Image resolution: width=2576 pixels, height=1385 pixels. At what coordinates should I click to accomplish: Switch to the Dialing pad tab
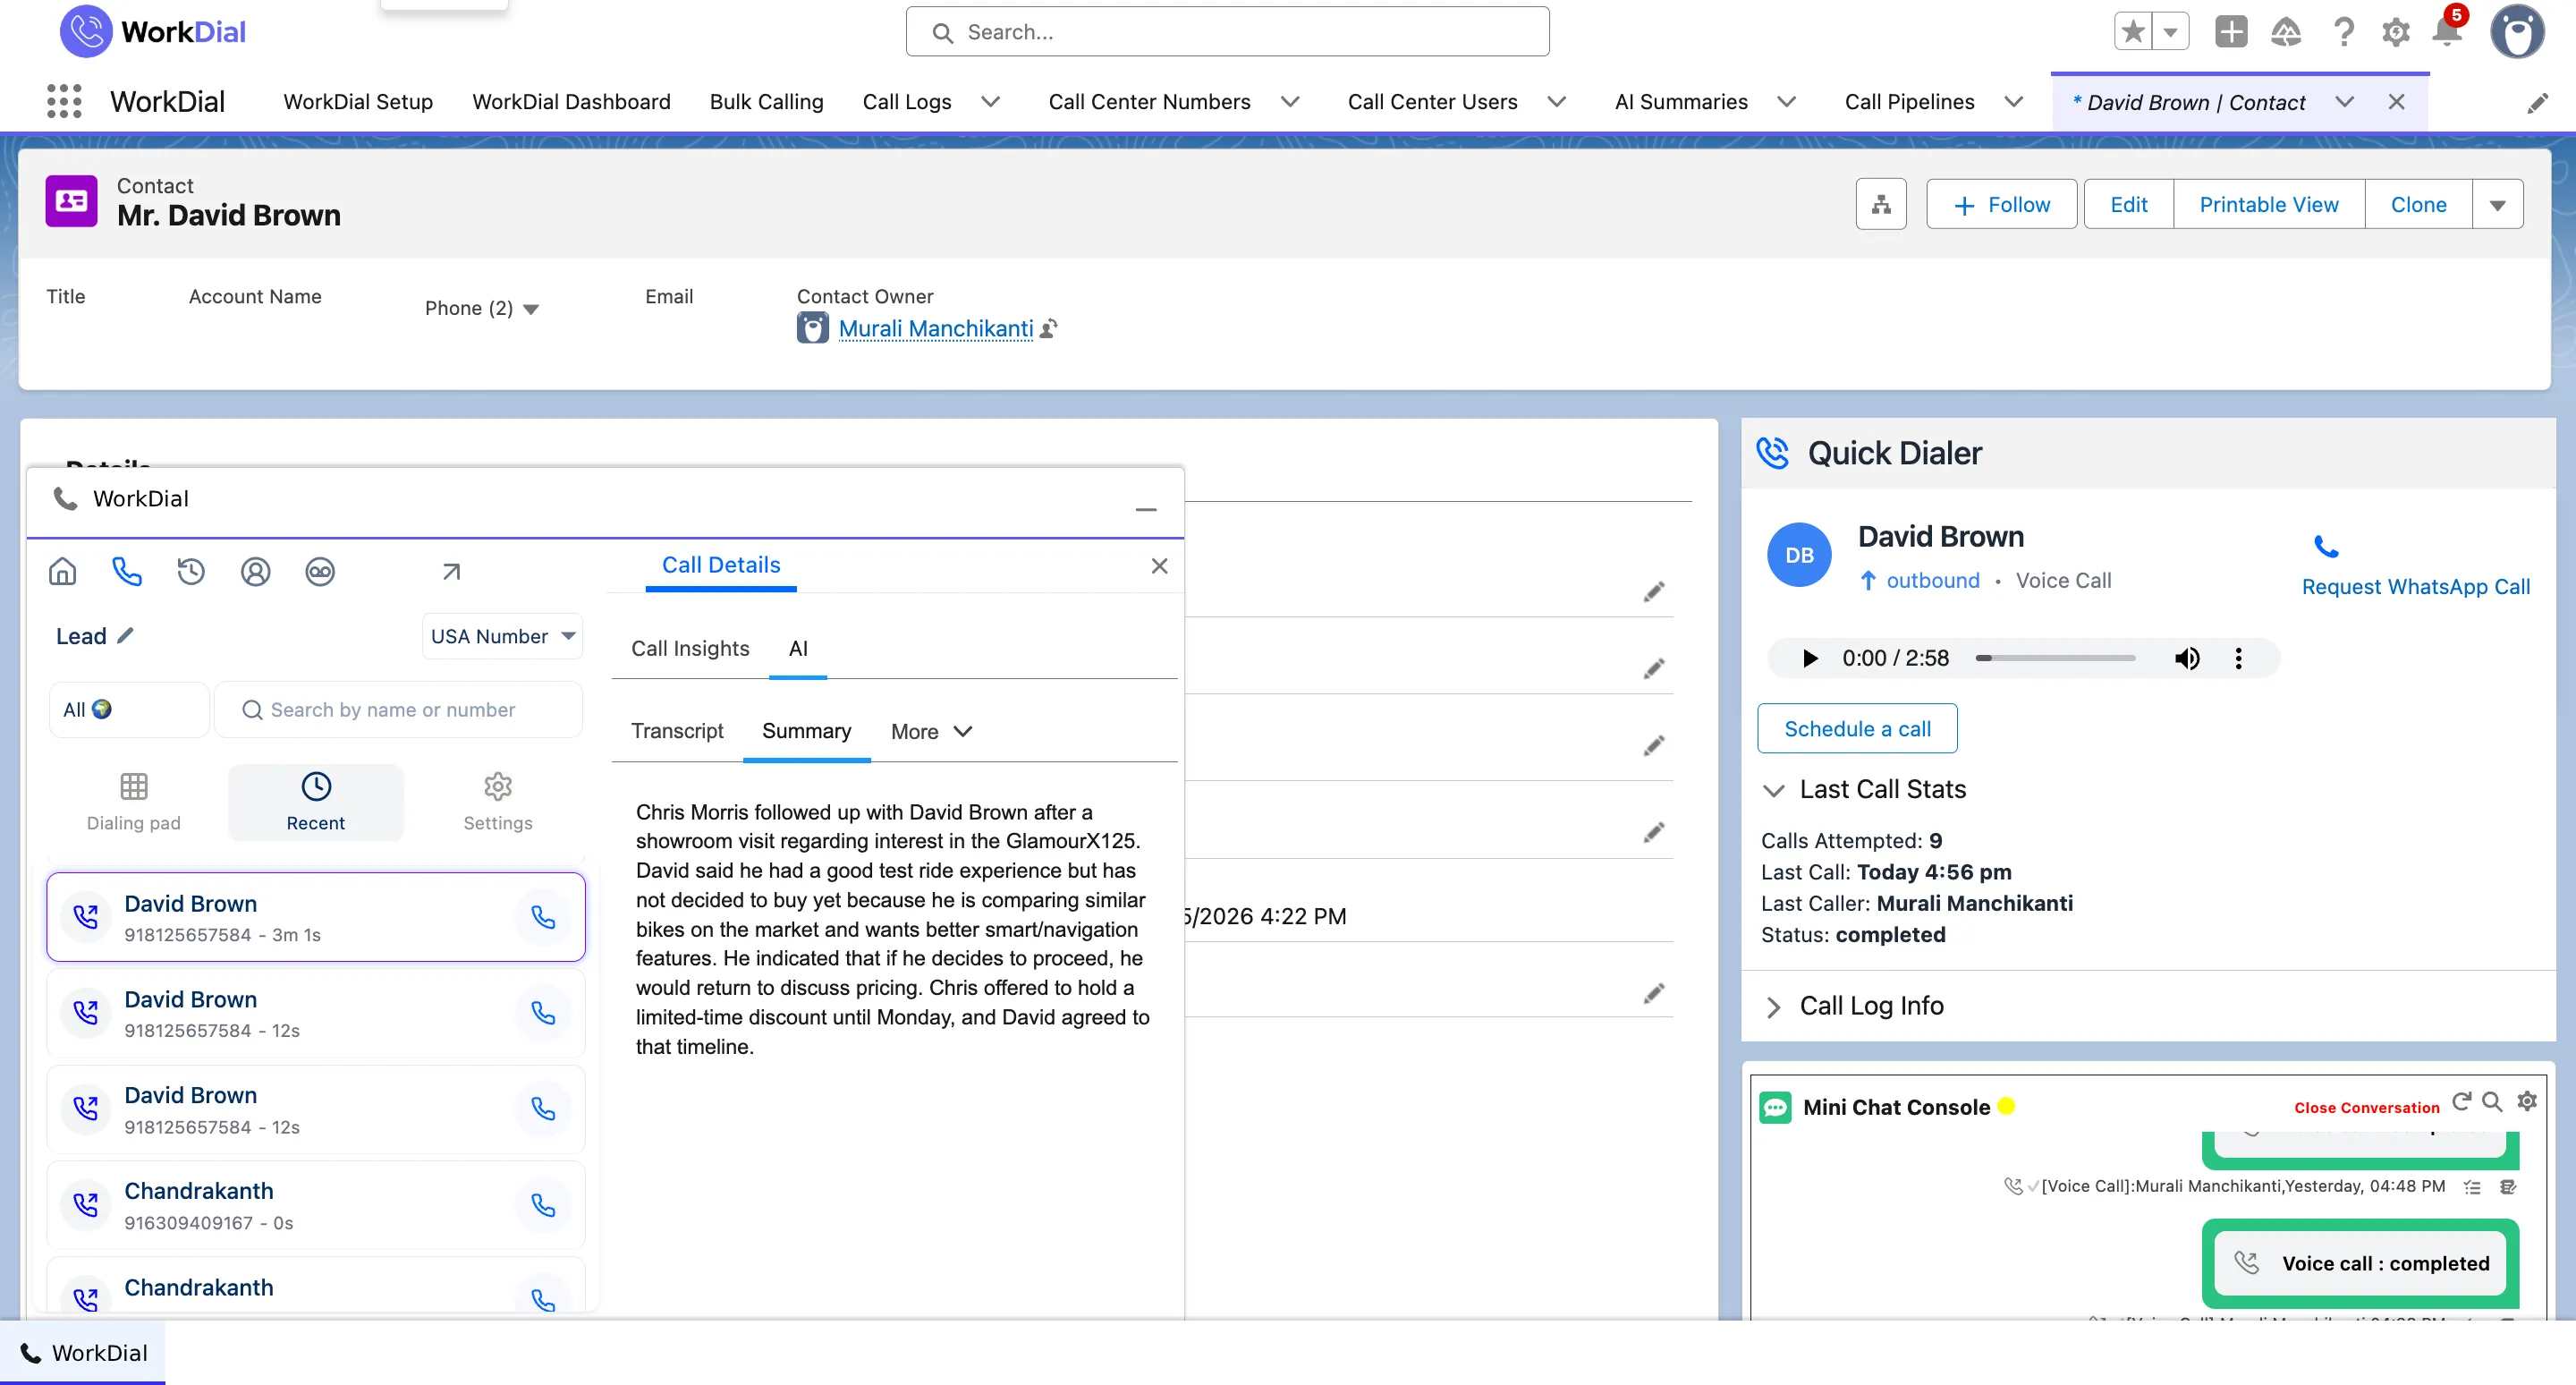(x=134, y=802)
